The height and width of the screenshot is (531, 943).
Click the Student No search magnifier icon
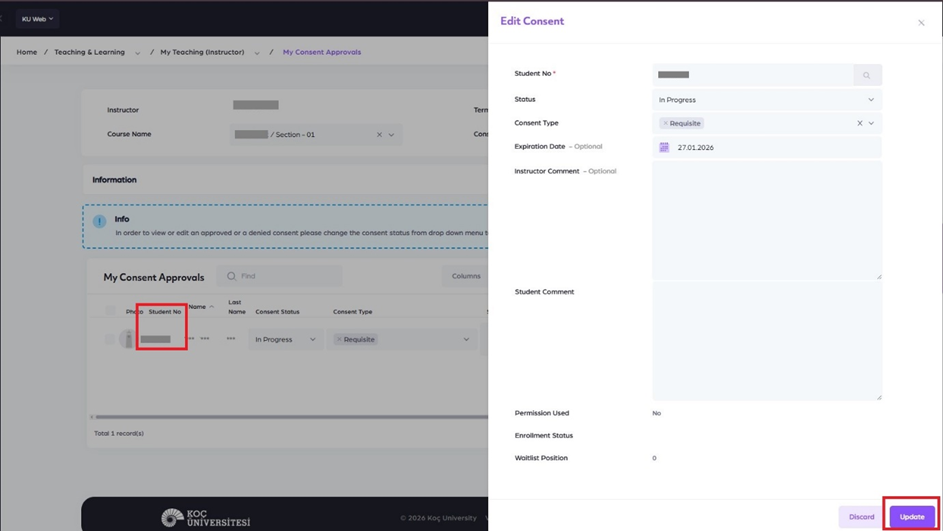click(867, 75)
